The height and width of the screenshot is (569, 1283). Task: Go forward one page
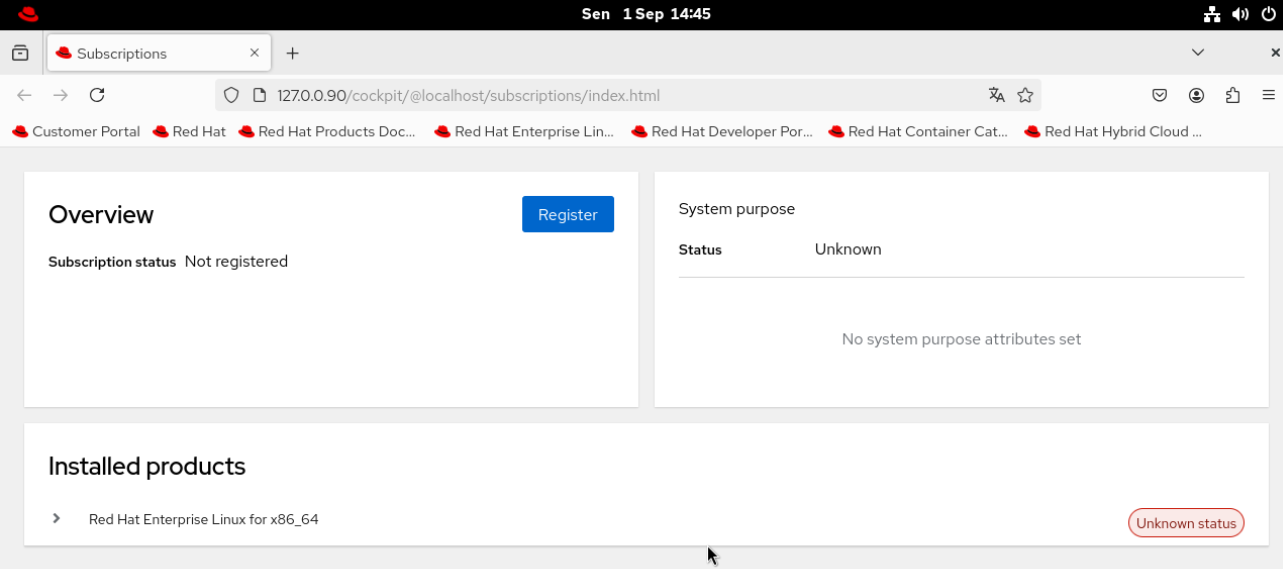coord(61,95)
